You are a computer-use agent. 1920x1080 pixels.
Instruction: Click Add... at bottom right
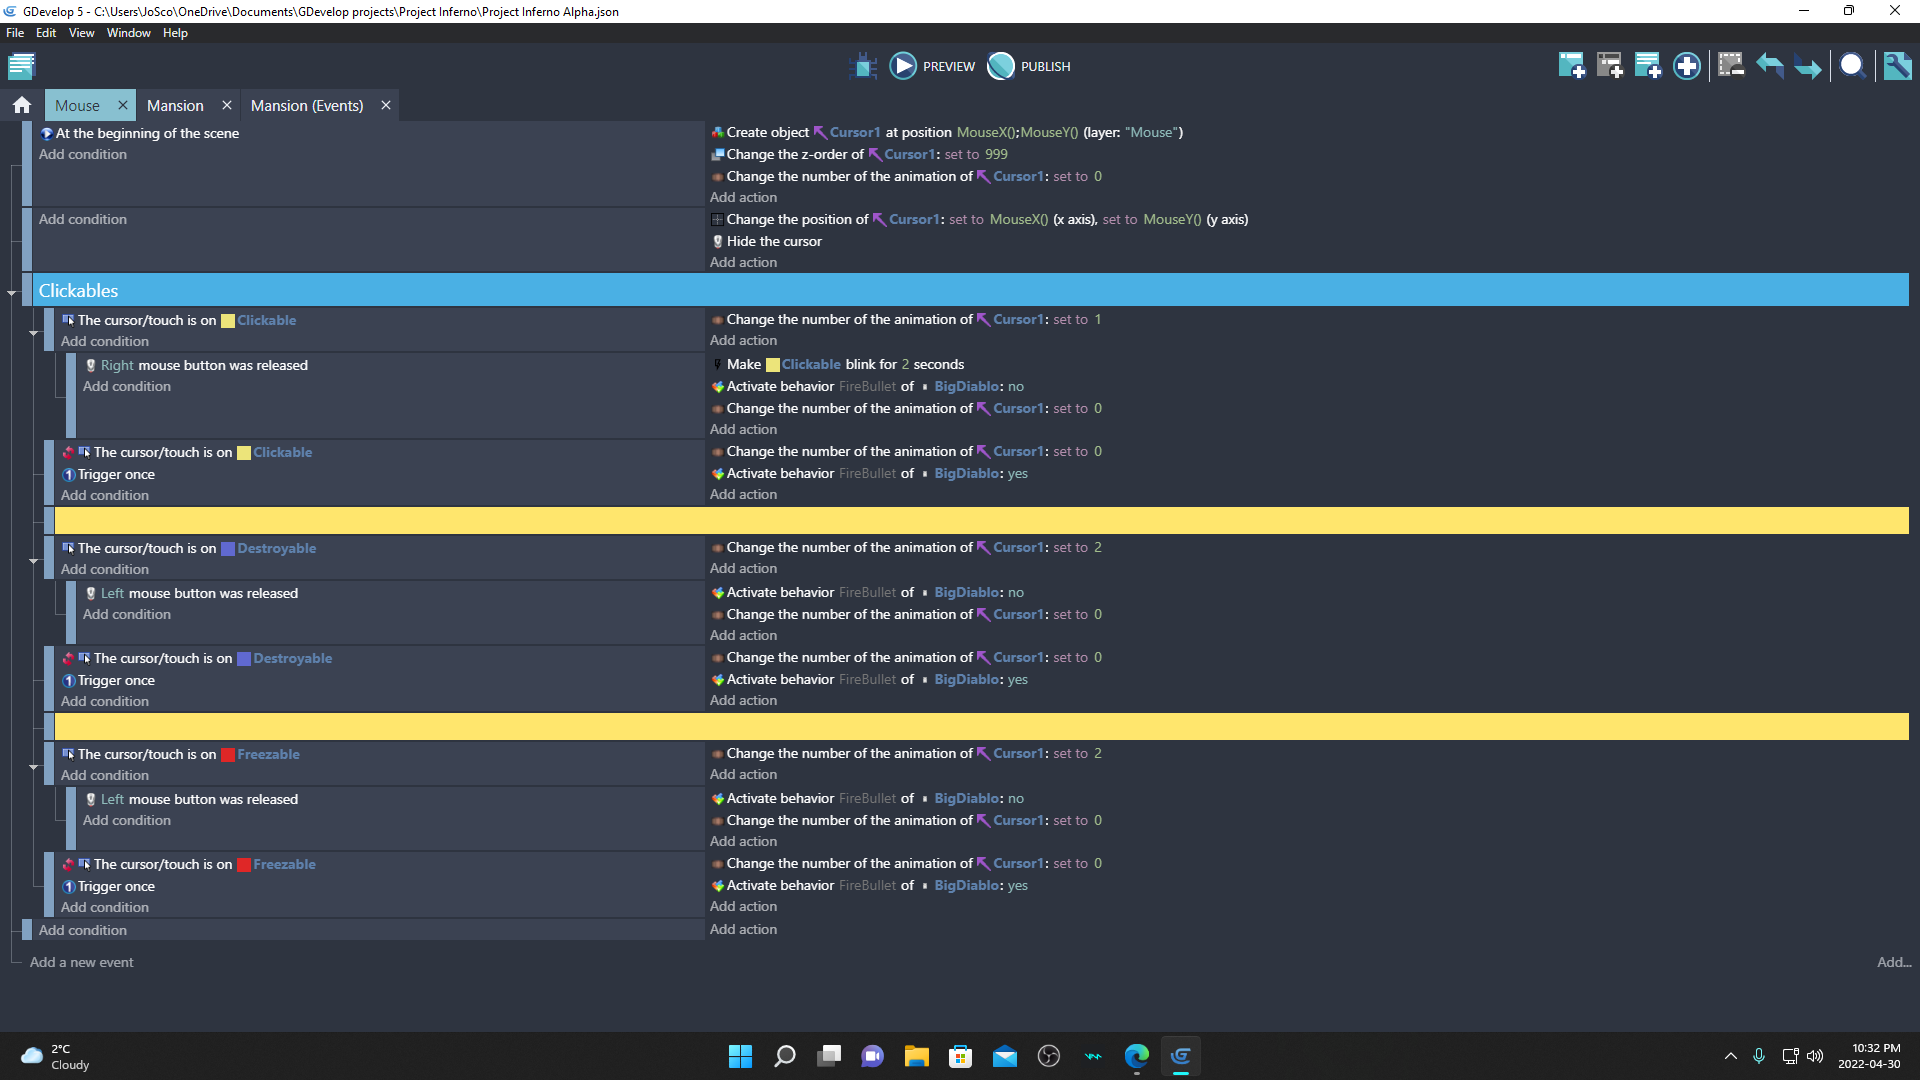coord(1894,962)
